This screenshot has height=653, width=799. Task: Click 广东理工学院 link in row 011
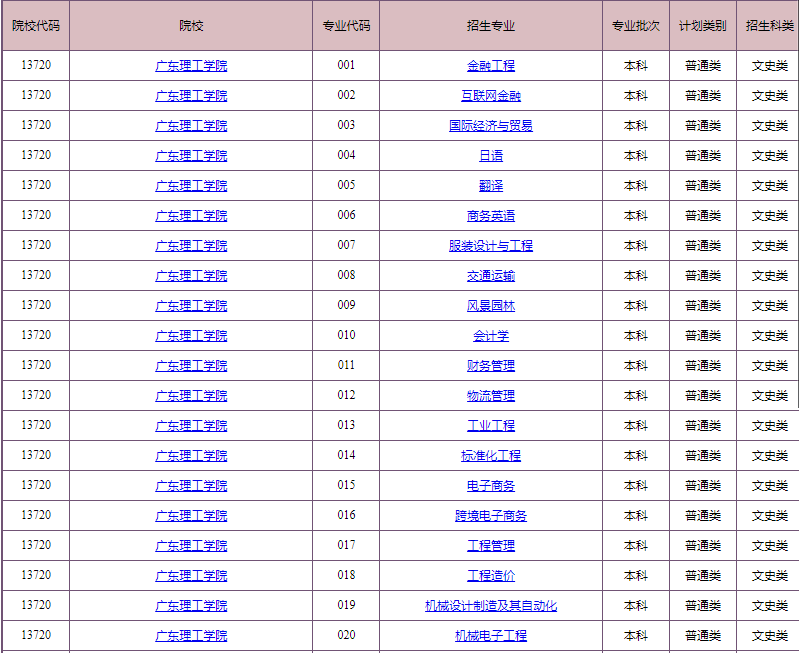191,366
